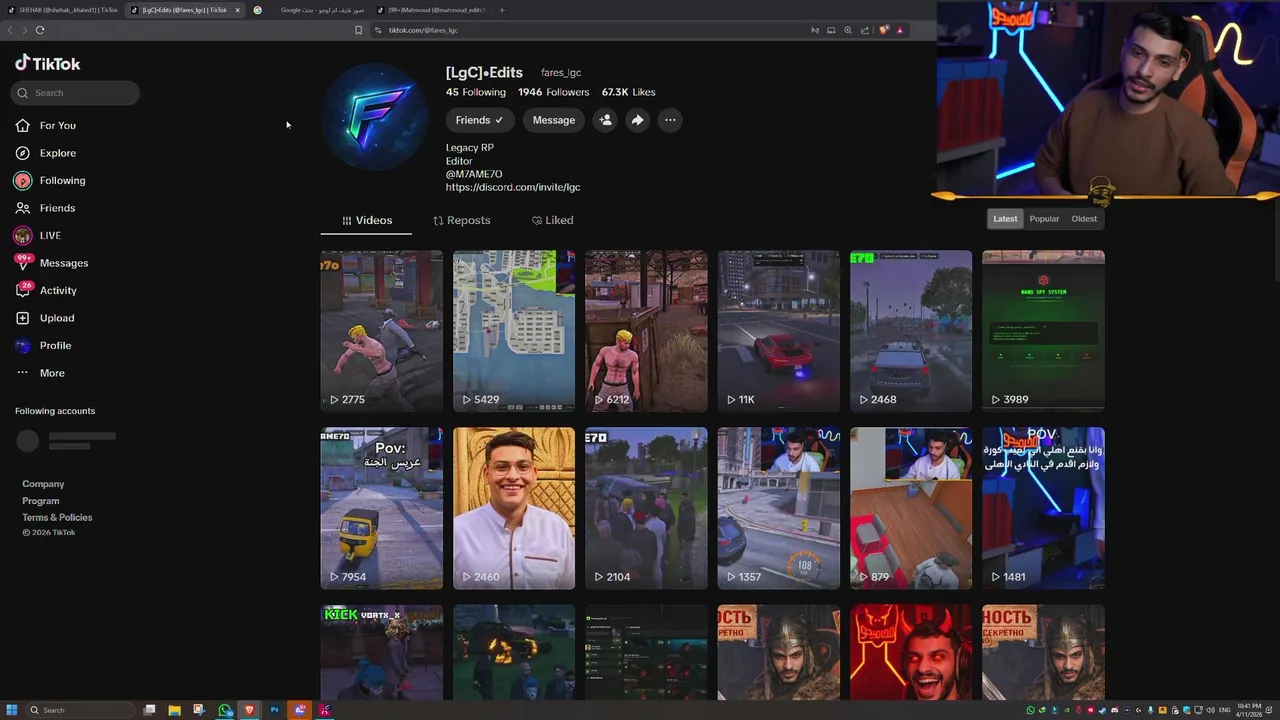1280x720 pixels.
Task: Focus the TikTok Search field
Action: pos(76,93)
